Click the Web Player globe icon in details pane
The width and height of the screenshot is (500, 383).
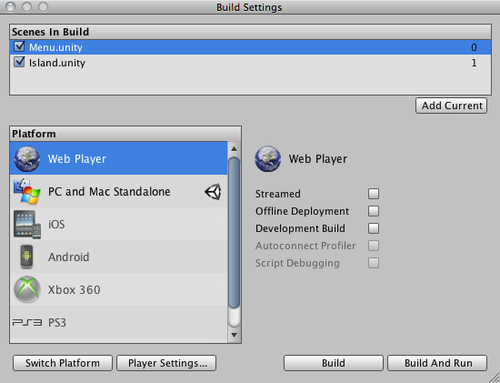coord(268,159)
